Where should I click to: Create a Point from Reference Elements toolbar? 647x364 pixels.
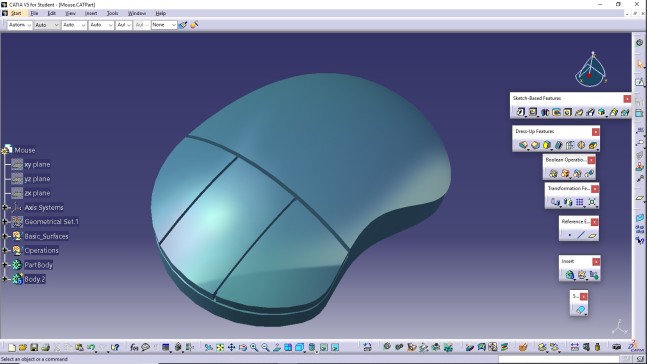pyautogui.click(x=569, y=235)
